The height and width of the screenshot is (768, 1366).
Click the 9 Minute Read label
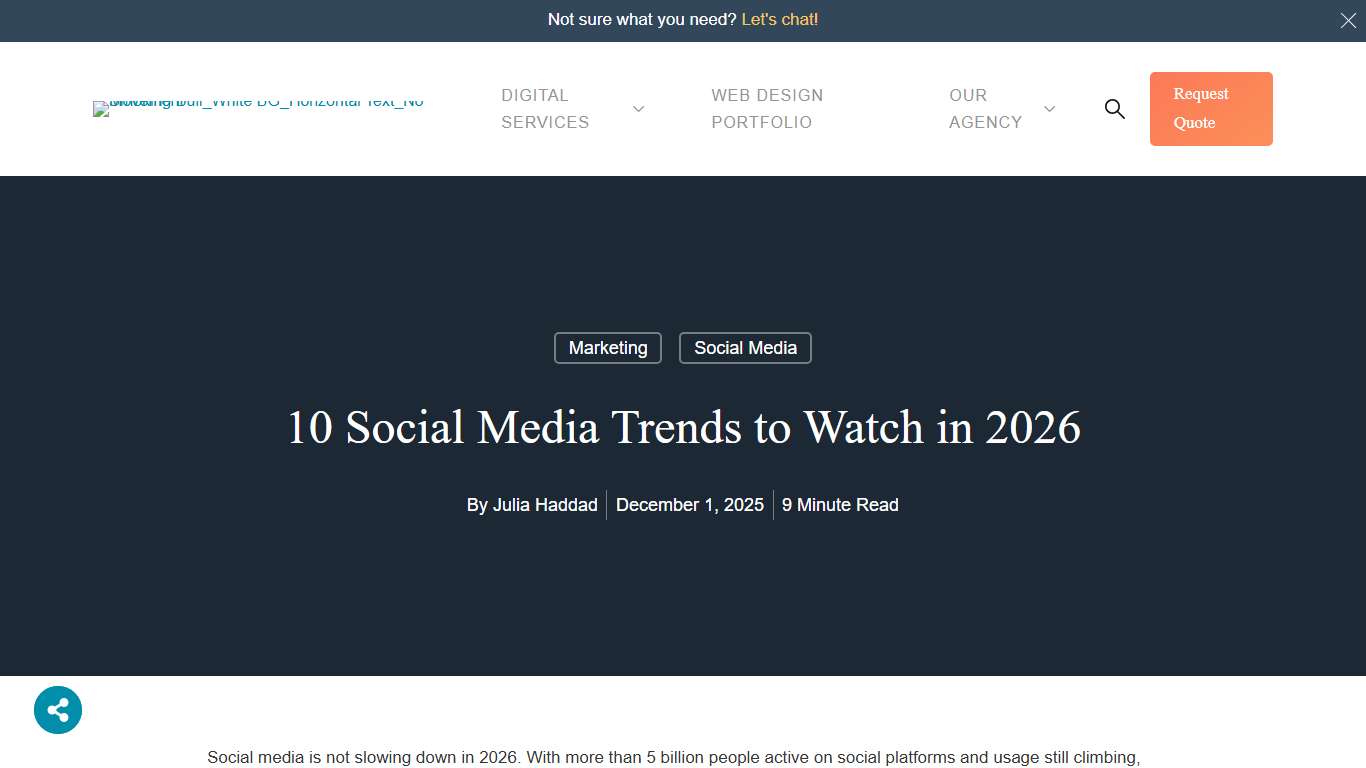[x=840, y=505]
